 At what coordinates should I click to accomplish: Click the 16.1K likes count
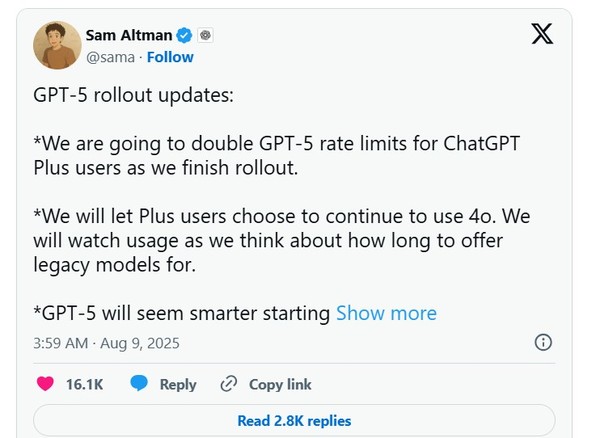coord(85,384)
